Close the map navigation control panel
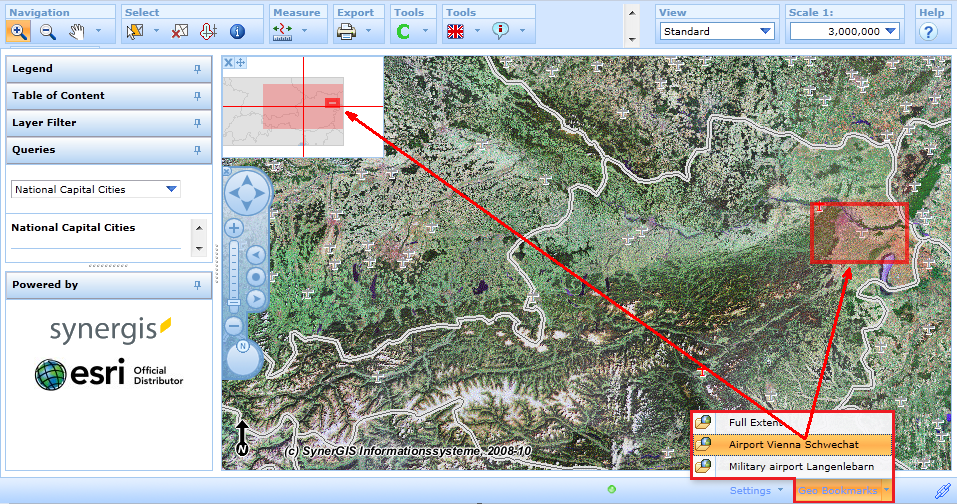Screen dimensions: 957x504 click(226, 172)
